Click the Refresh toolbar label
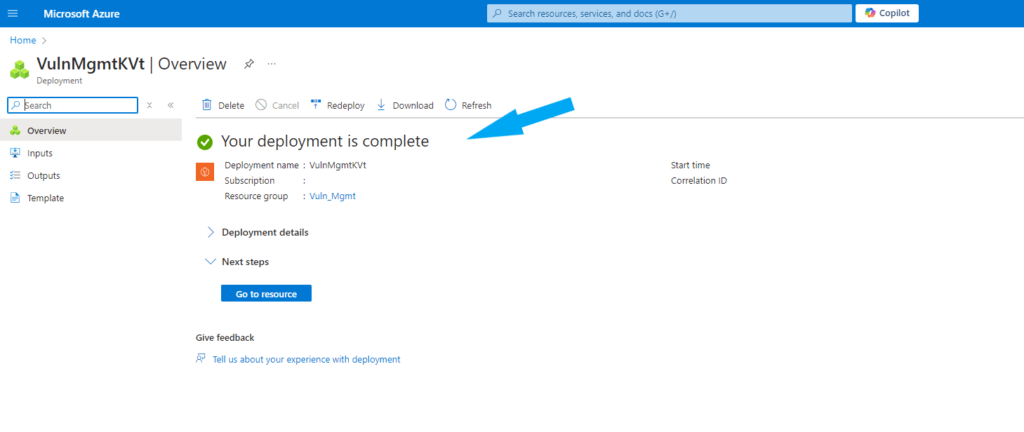This screenshot has width=1024, height=432. point(477,106)
